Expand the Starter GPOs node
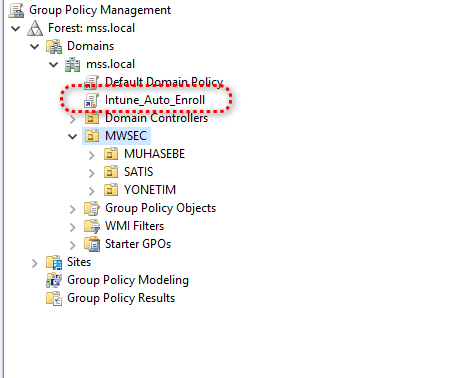Viewport: 456px width, 378px height. tap(73, 245)
